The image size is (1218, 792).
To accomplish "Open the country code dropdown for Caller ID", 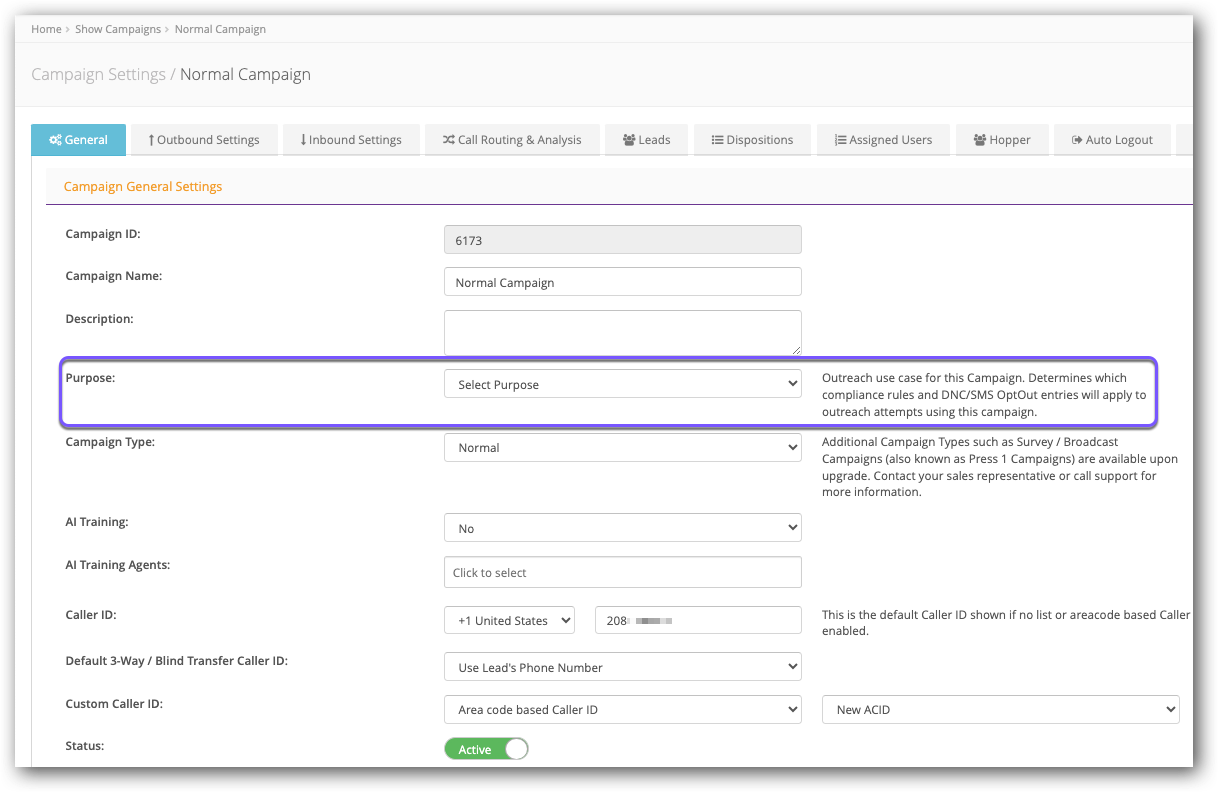I will coord(509,620).
